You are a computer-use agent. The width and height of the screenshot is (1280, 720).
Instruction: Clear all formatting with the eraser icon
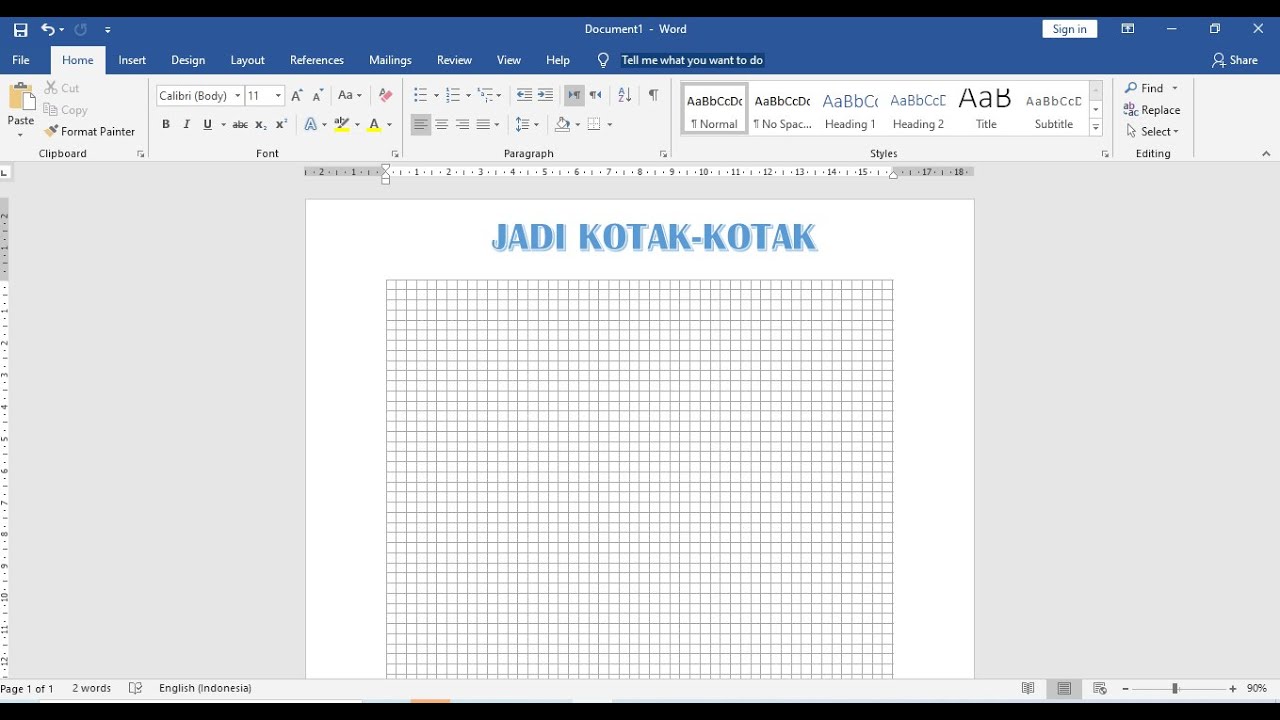pos(385,96)
